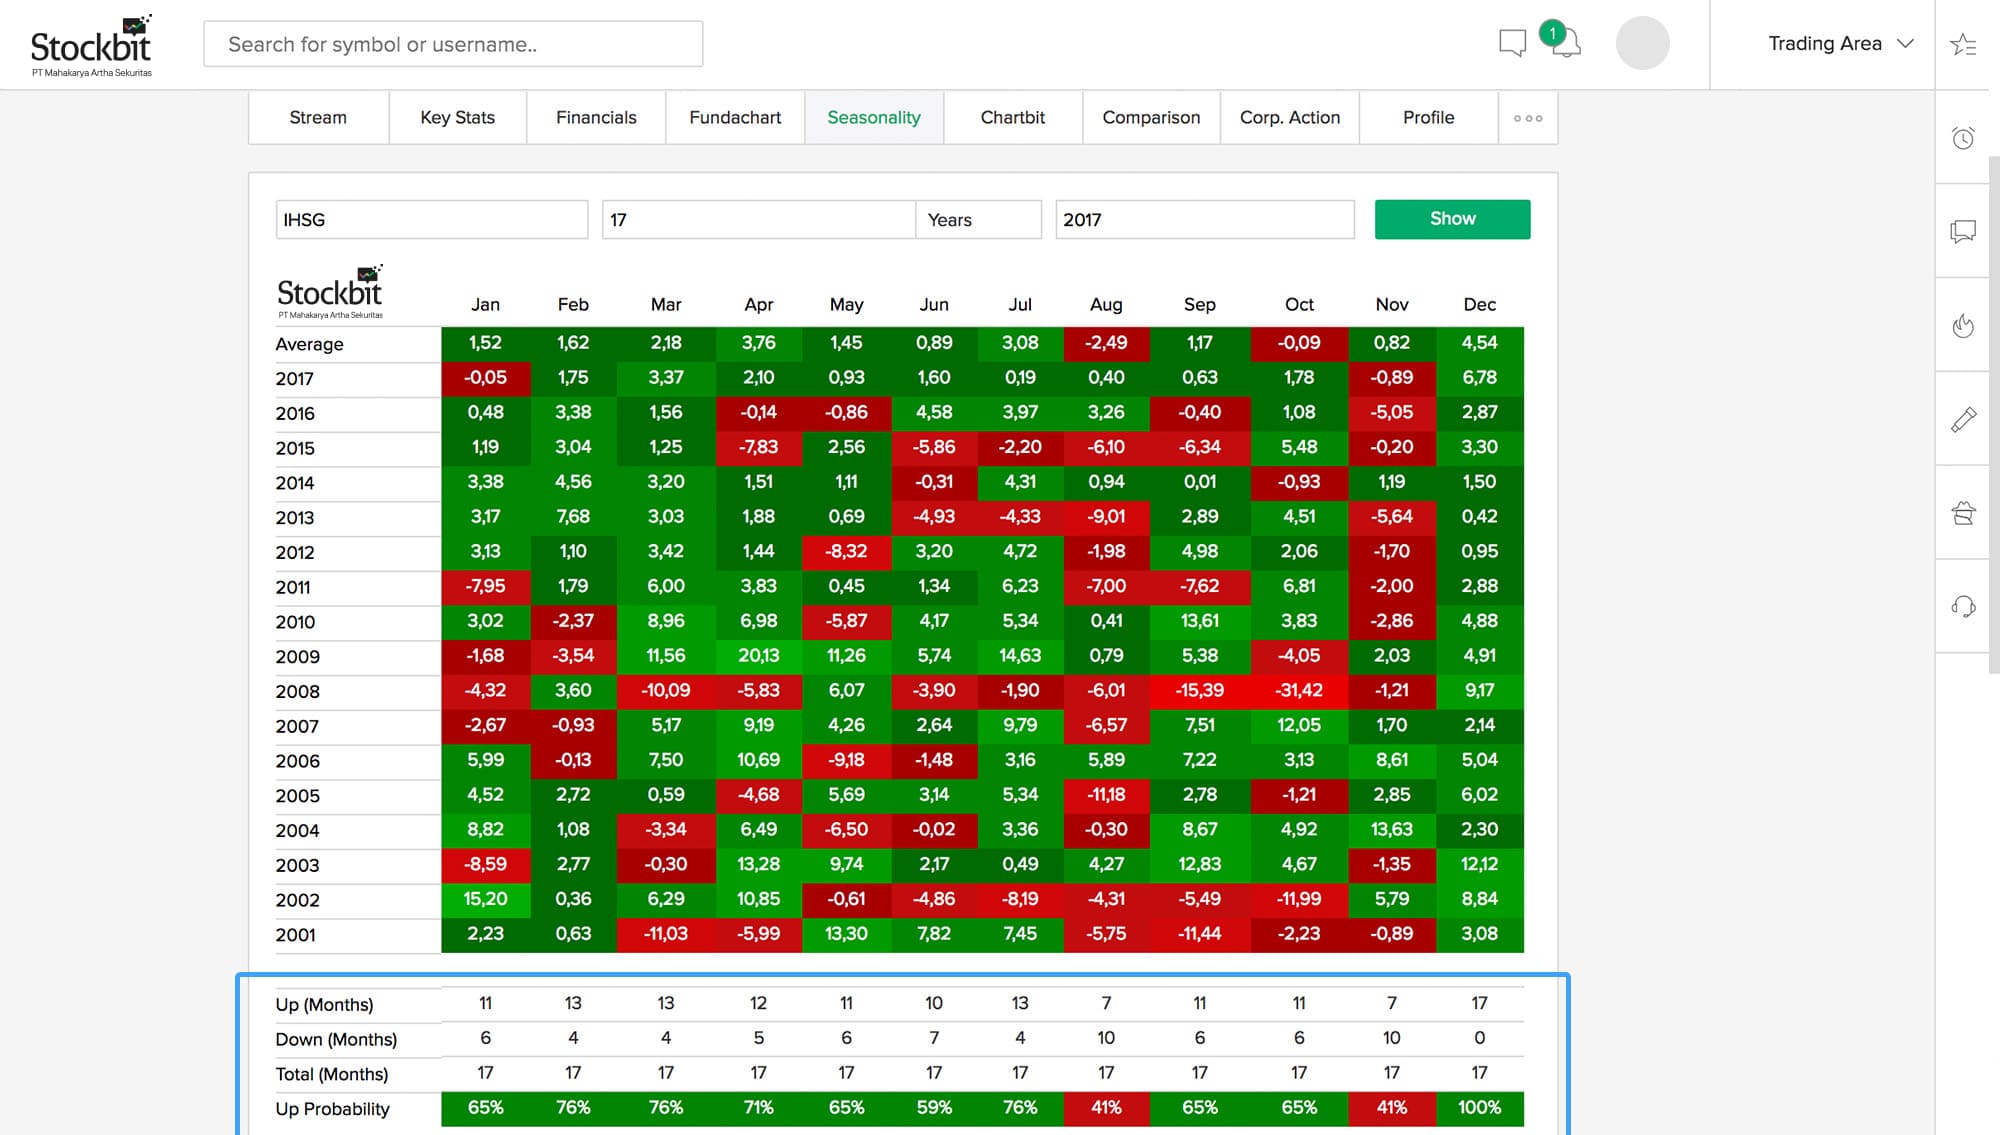The image size is (2000, 1135).
Task: Click the 2008 row label
Action: pyautogui.click(x=297, y=691)
